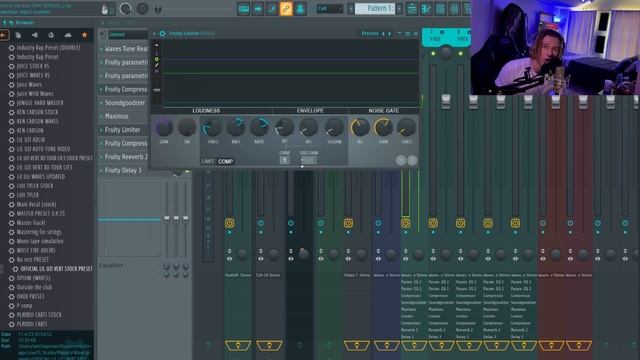The height and width of the screenshot is (360, 640).
Task: Click the SUSTAIN envelope knob in limiter
Action: pos(334,127)
